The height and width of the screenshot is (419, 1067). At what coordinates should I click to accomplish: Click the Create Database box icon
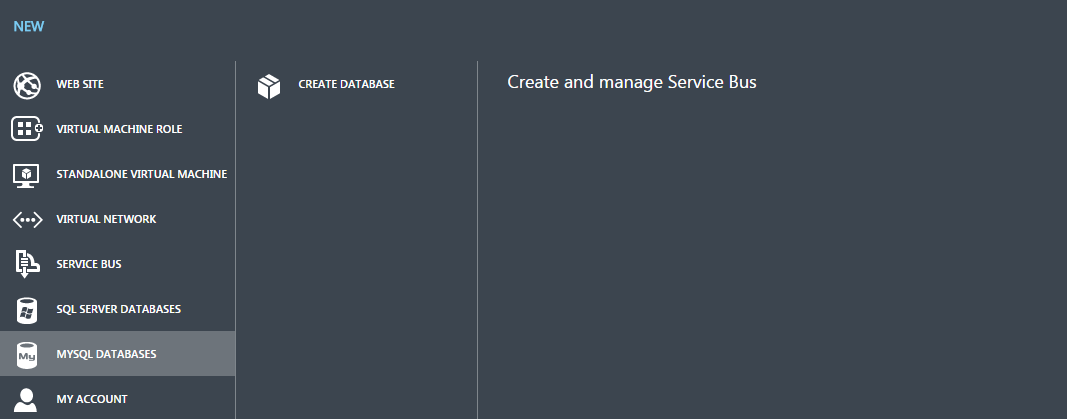(269, 86)
